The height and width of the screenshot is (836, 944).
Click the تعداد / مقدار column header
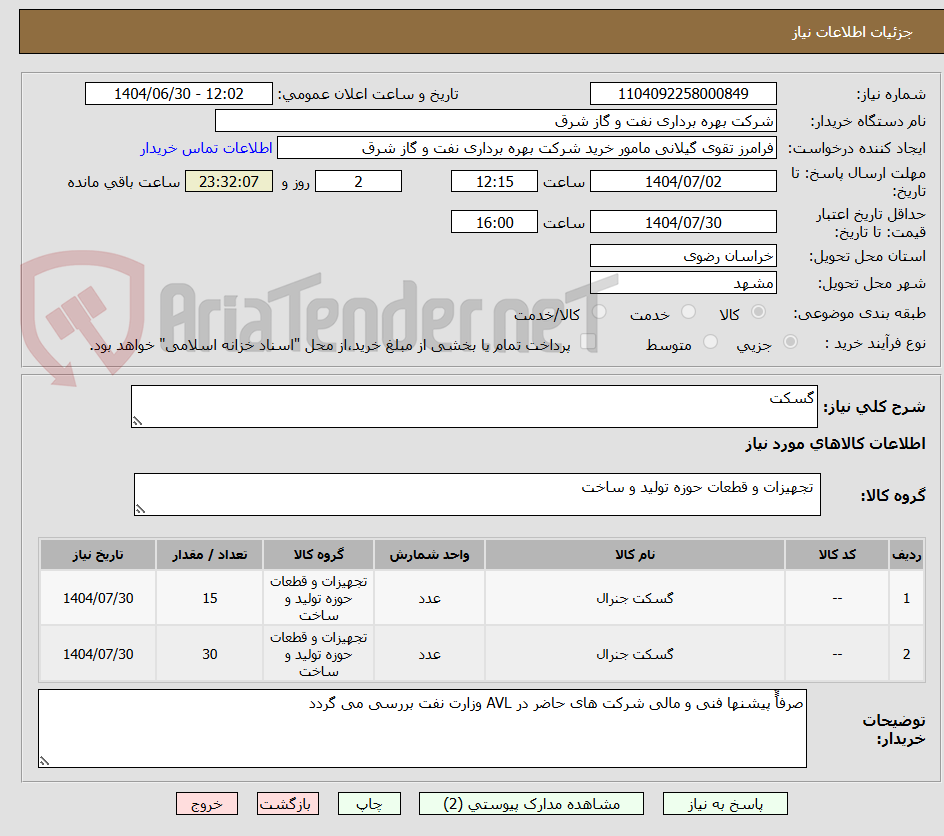(x=210, y=555)
